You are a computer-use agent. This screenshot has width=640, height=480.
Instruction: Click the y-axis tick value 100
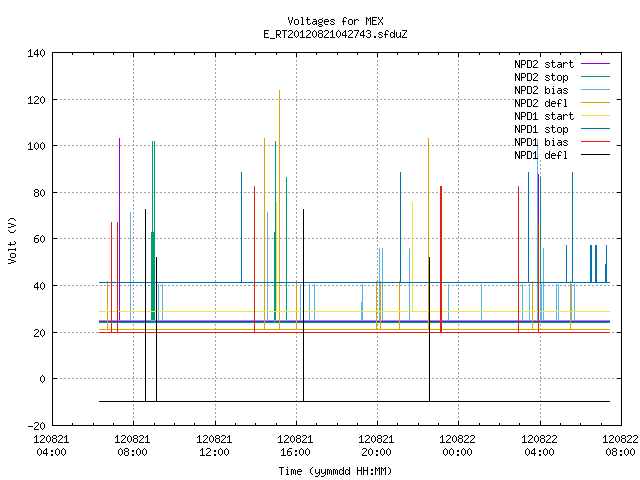point(36,146)
